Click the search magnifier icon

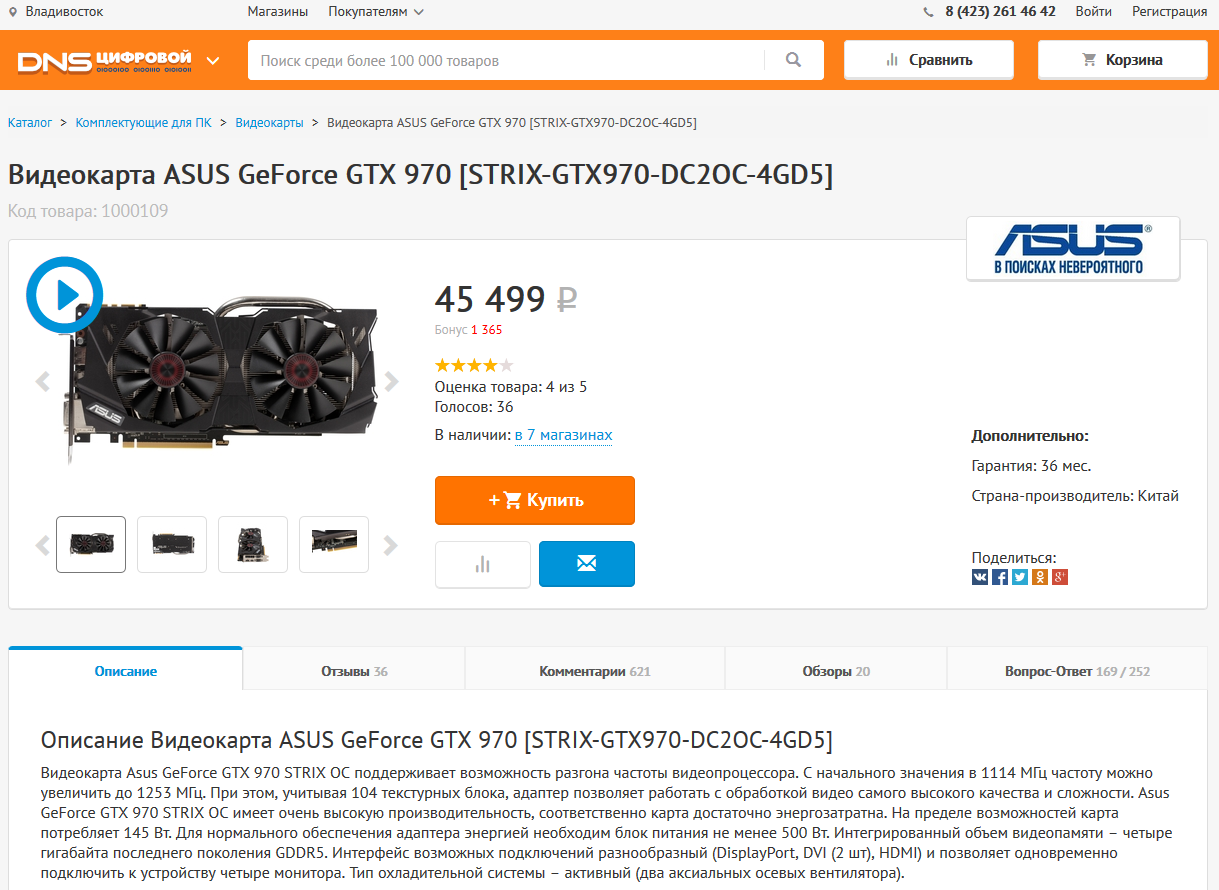pyautogui.click(x=793, y=60)
